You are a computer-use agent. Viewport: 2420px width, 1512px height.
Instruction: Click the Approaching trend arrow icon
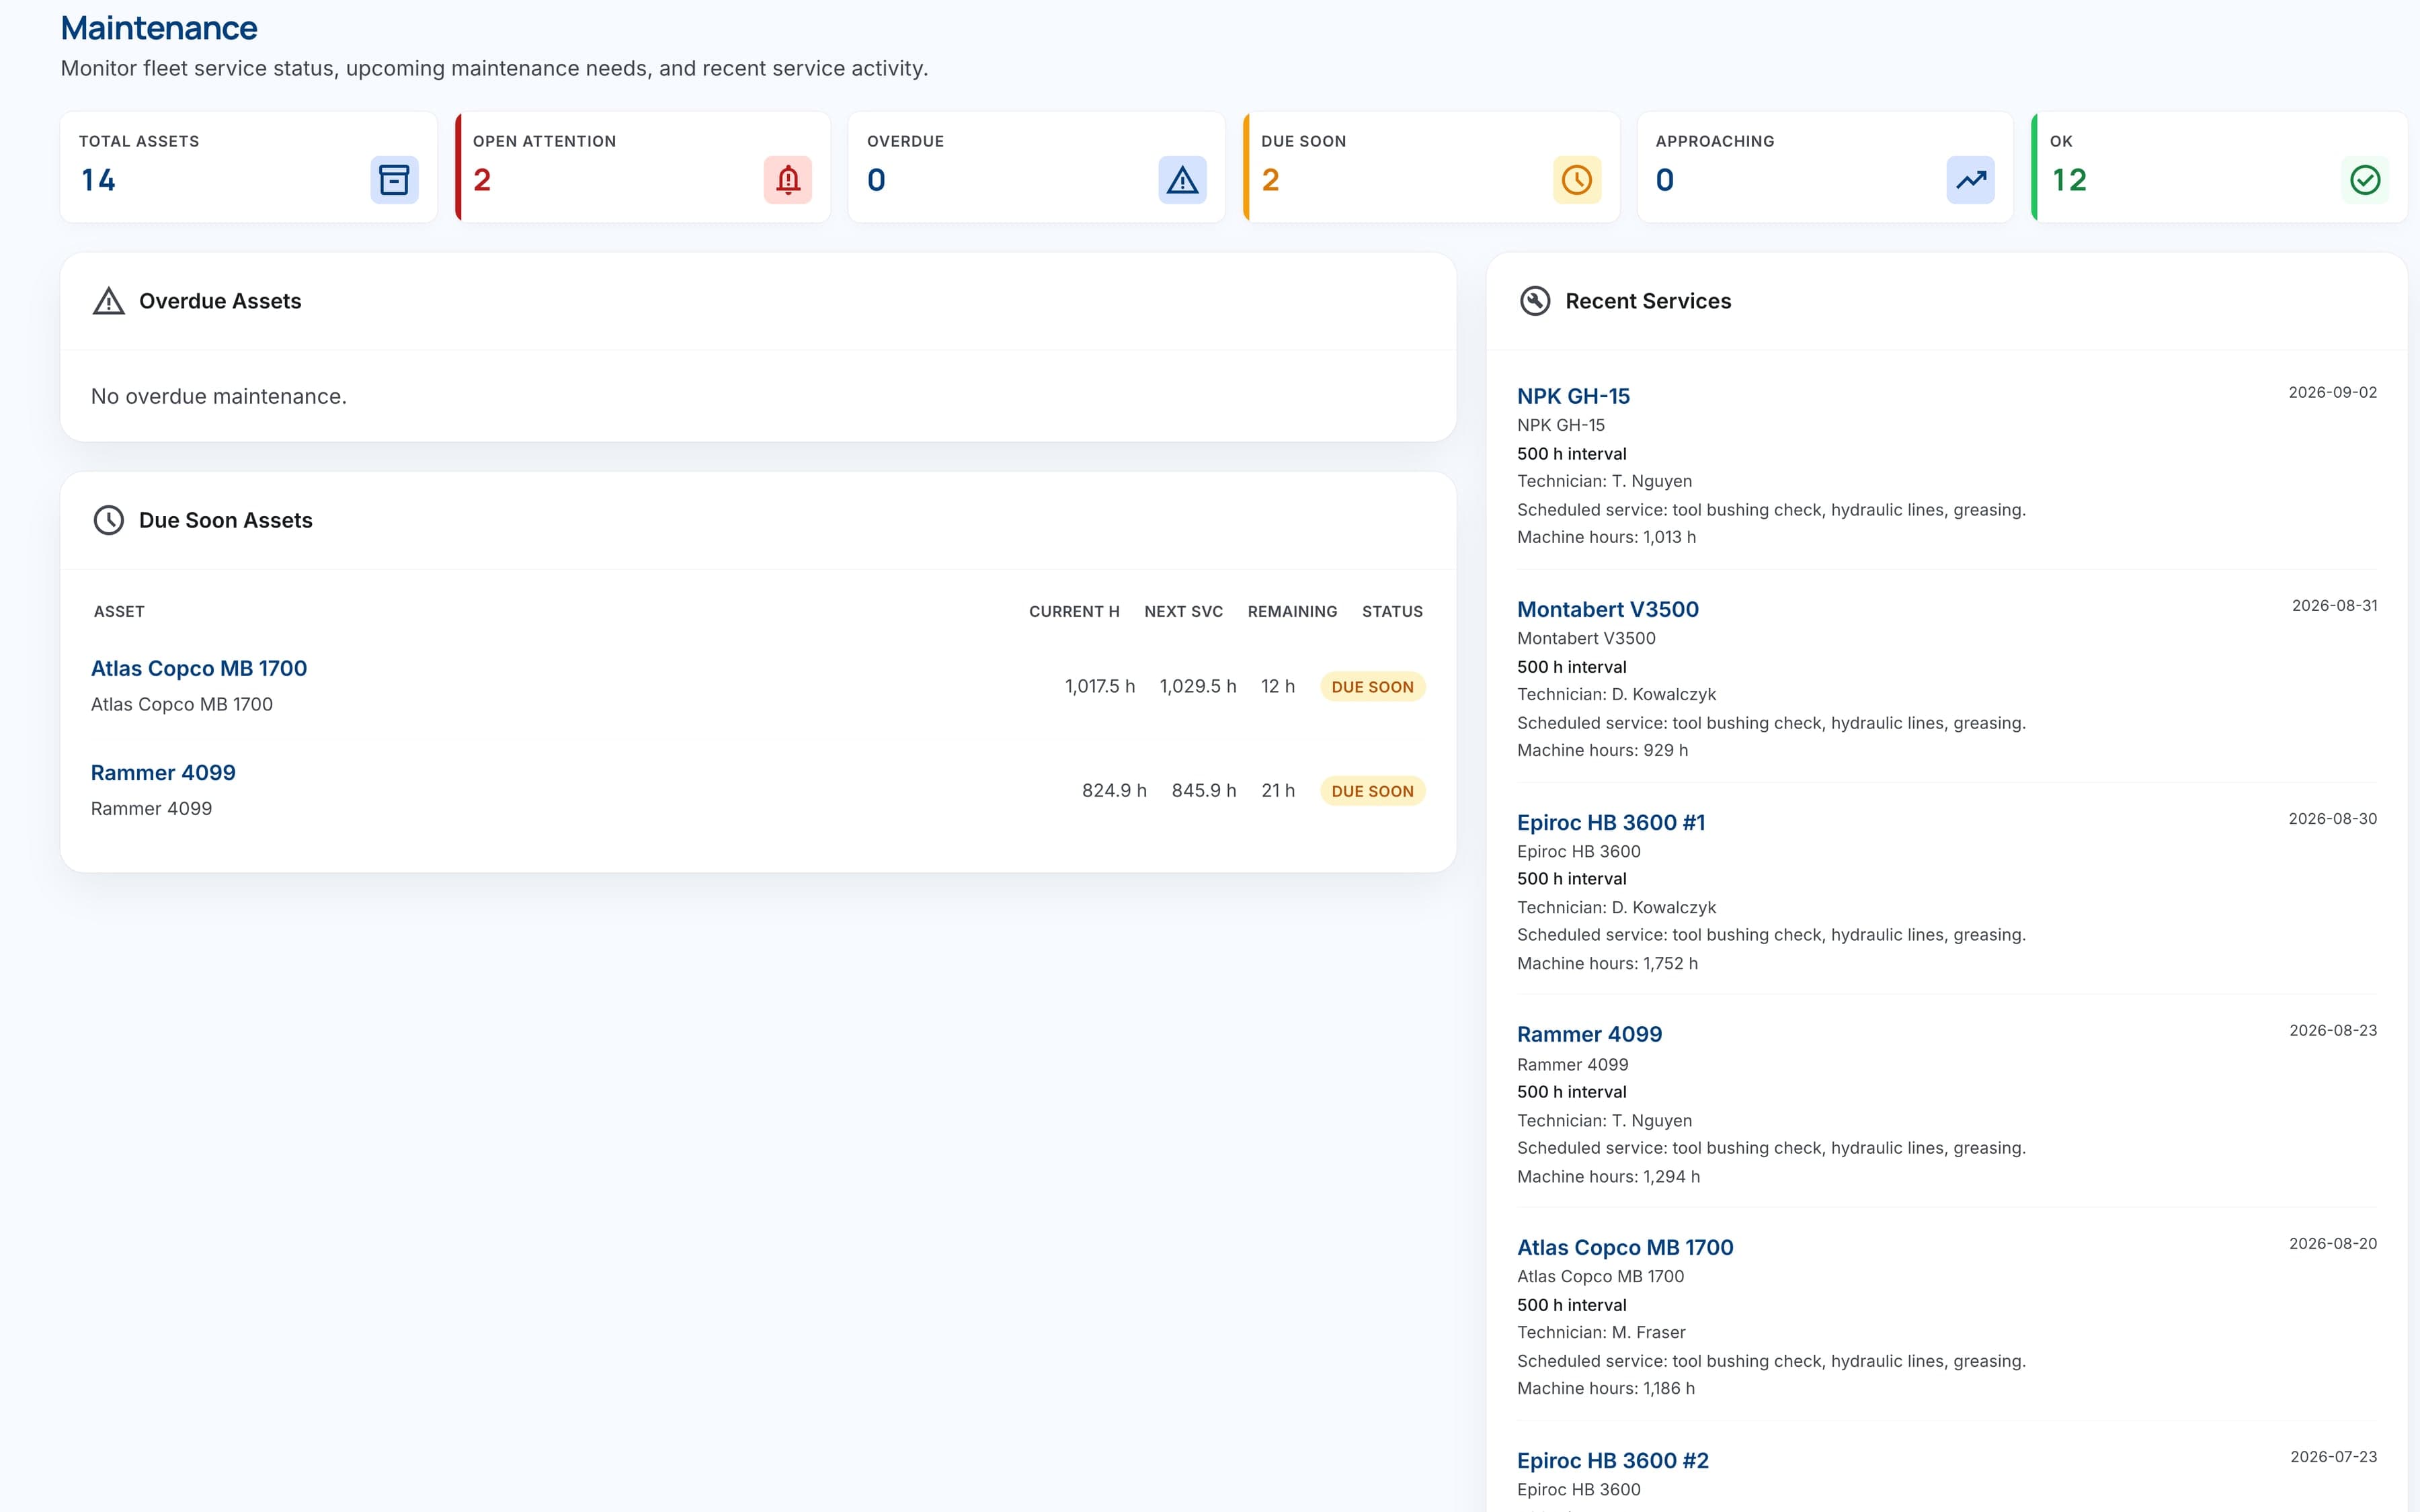click(1971, 180)
